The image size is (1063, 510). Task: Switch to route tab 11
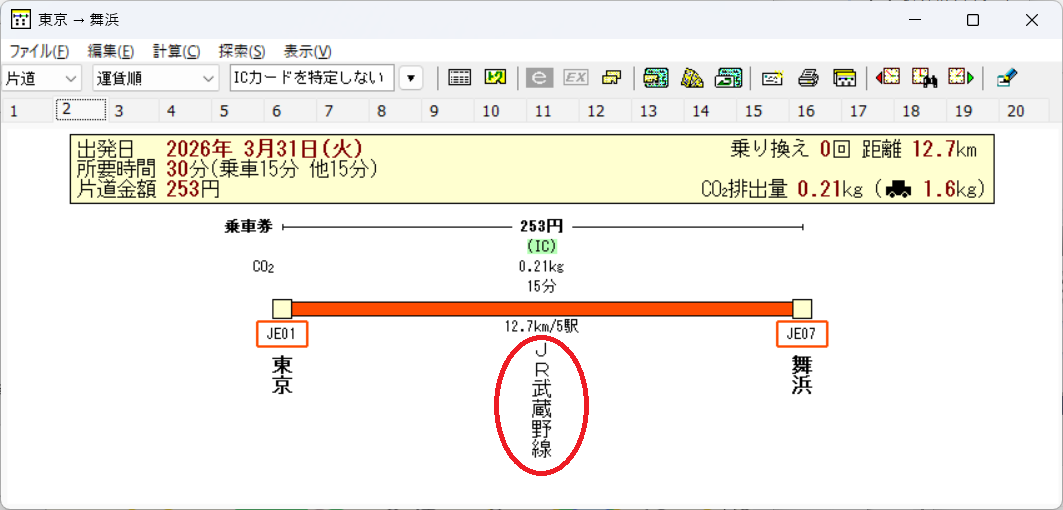pyautogui.click(x=553, y=111)
